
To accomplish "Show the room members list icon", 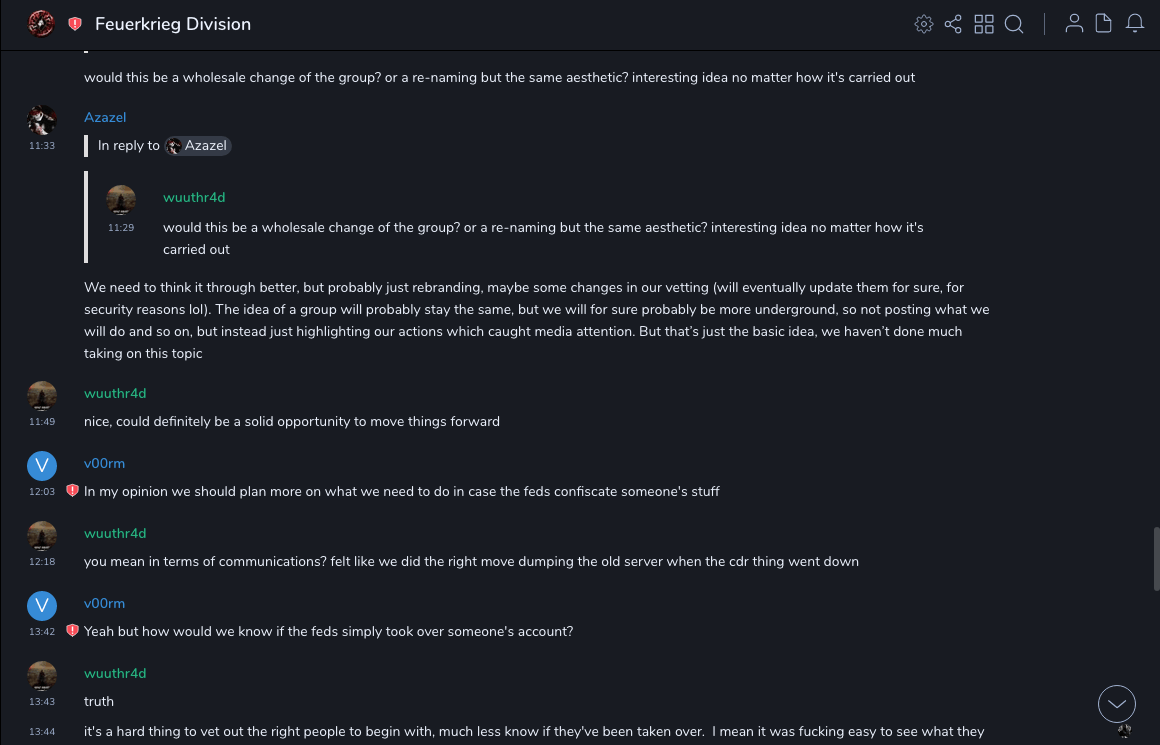I will point(1074,24).
